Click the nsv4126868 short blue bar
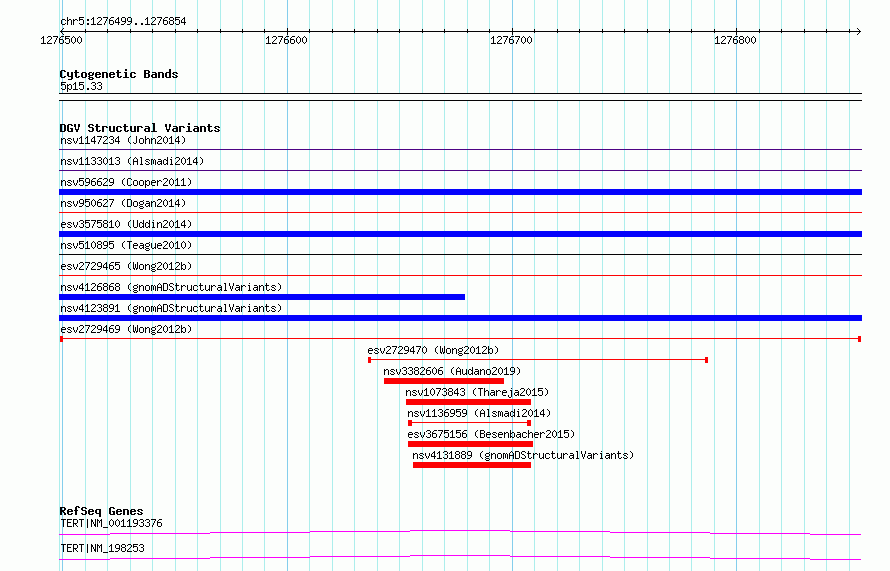The image size is (890, 571). [x=262, y=297]
